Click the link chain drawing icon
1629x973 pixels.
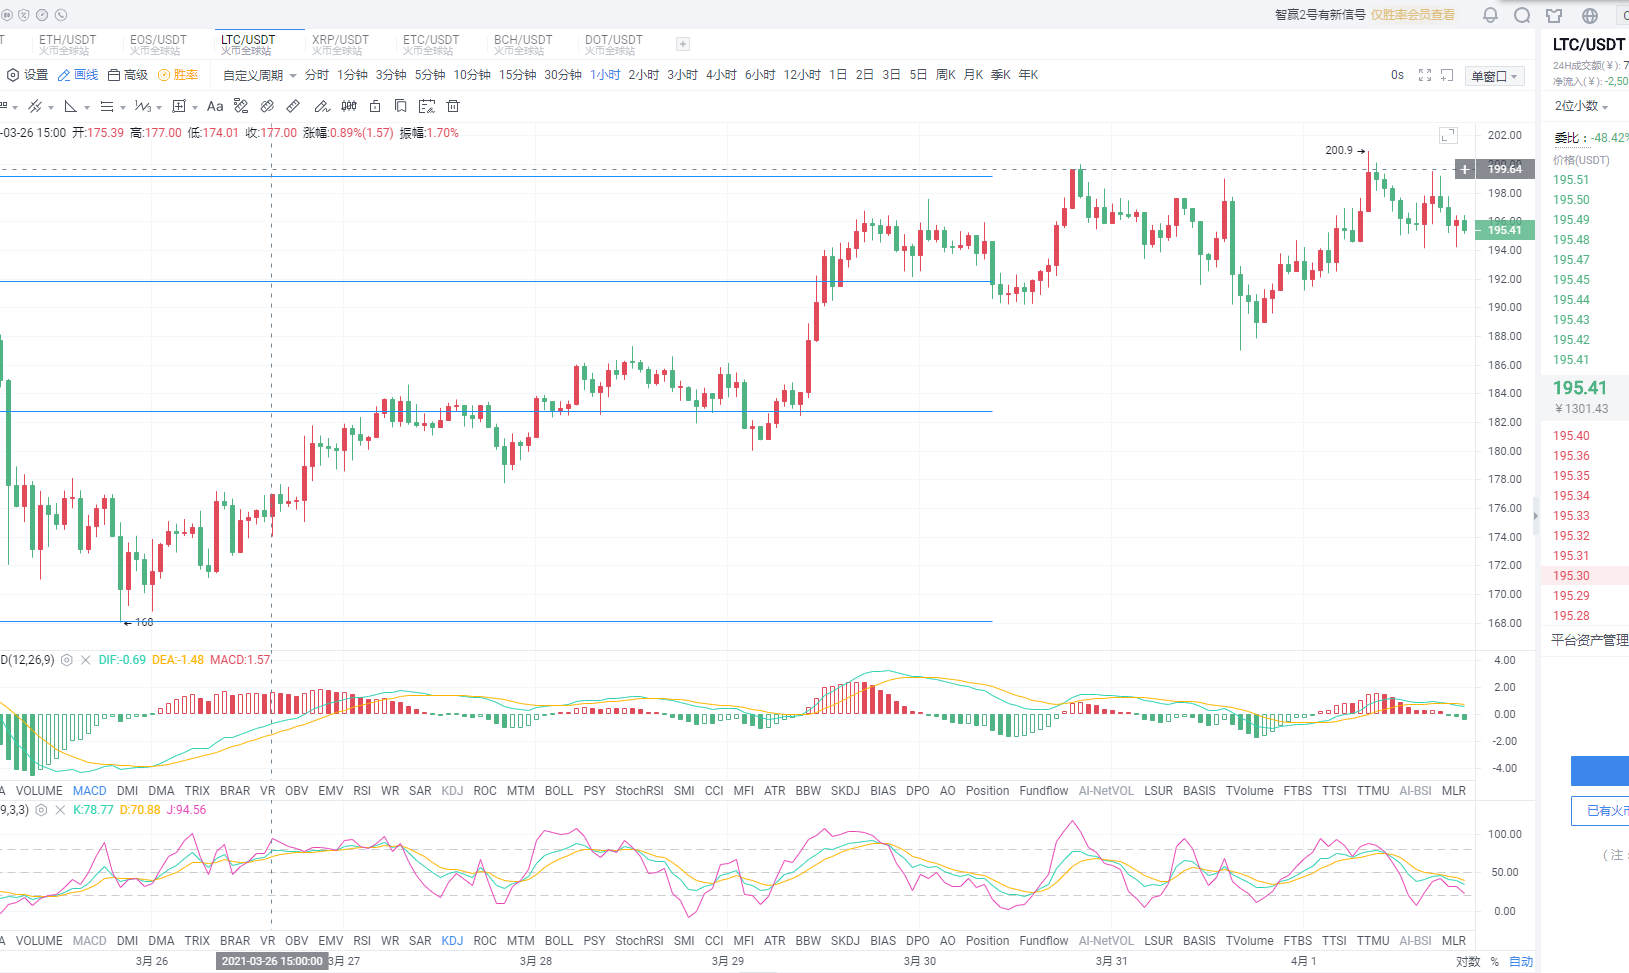(x=267, y=106)
